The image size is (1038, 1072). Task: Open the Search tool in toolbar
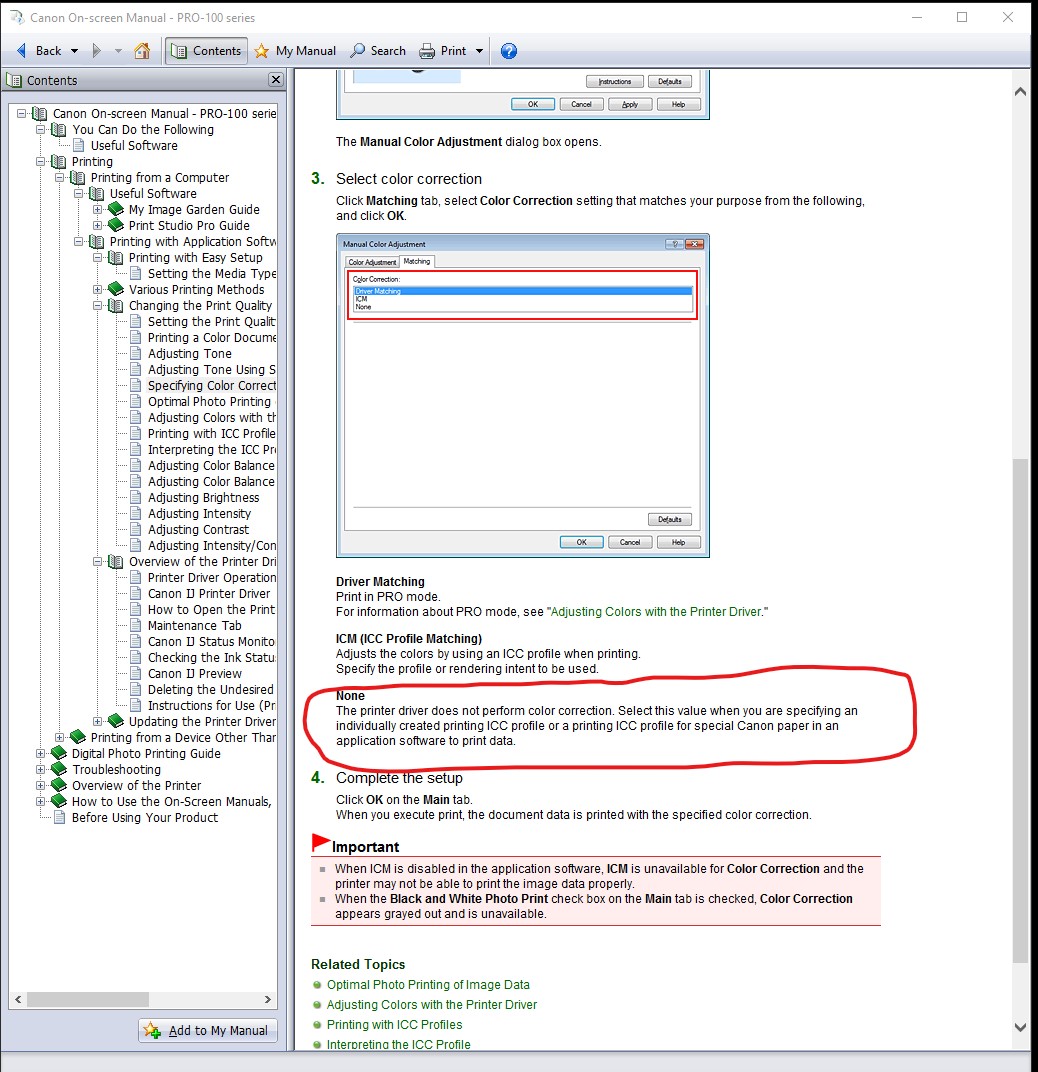tap(378, 51)
